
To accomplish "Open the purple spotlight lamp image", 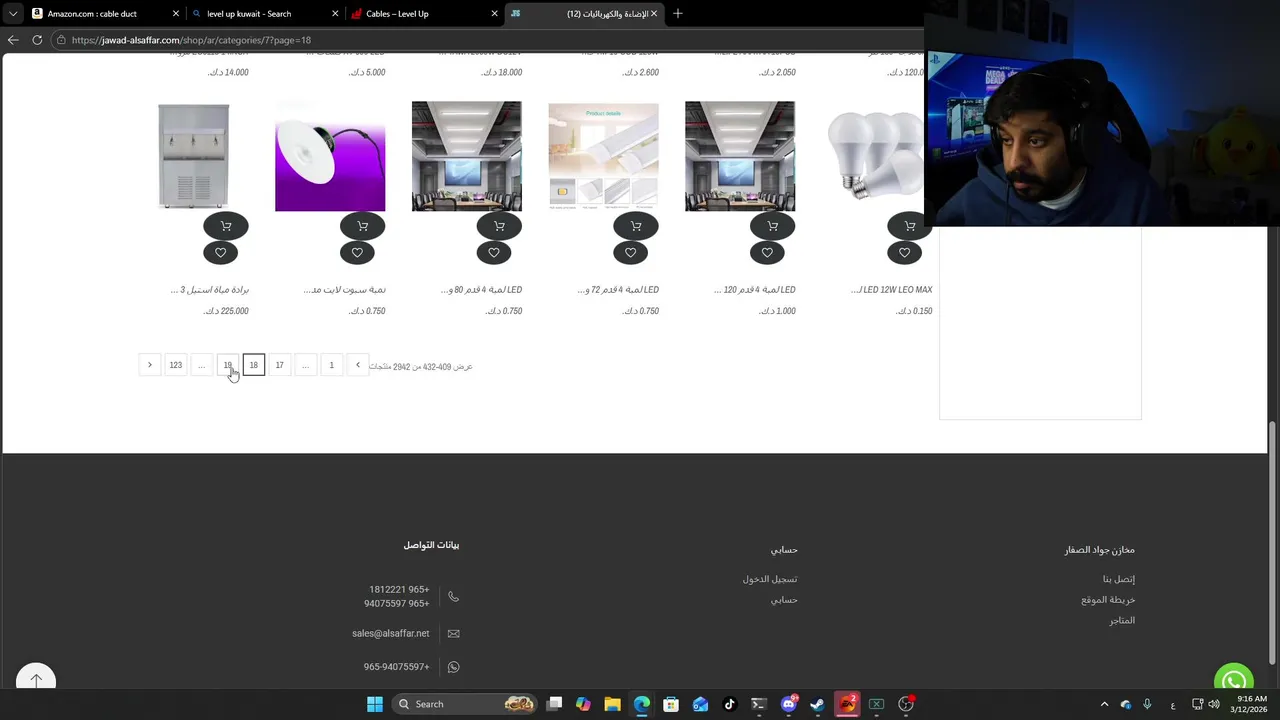I will tap(330, 156).
